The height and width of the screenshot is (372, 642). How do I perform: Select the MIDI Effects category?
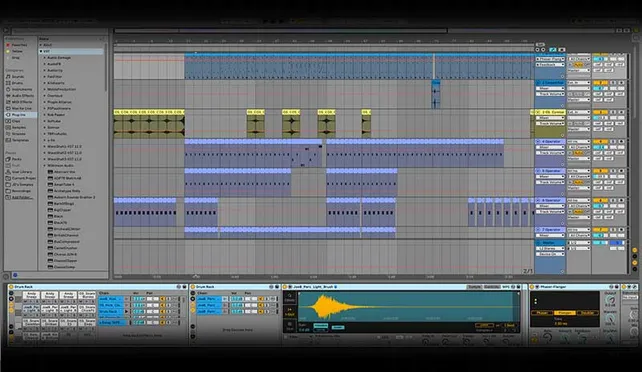(x=22, y=102)
